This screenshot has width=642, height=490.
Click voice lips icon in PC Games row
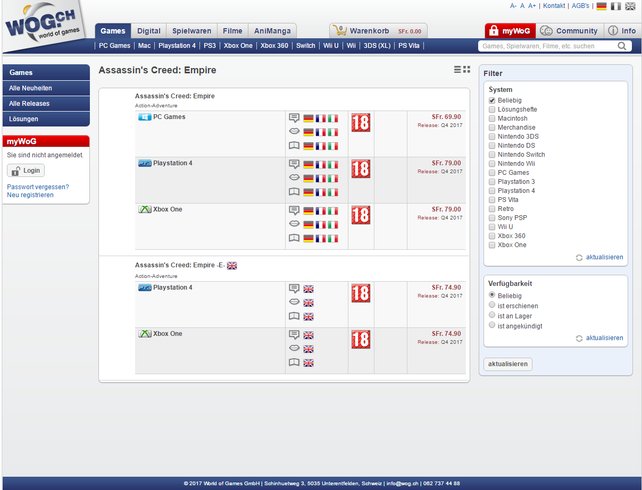click(294, 131)
